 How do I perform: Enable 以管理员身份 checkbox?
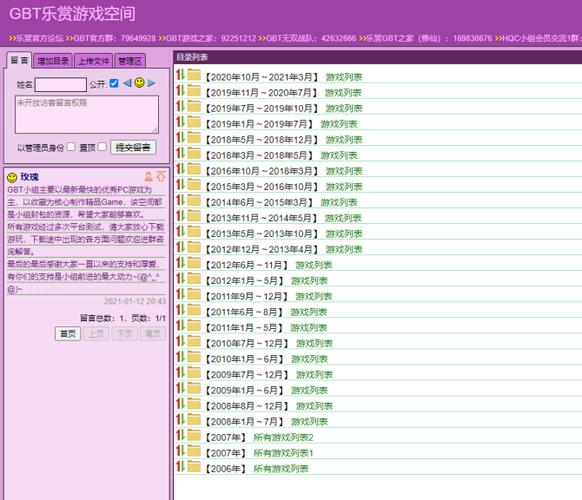71,147
